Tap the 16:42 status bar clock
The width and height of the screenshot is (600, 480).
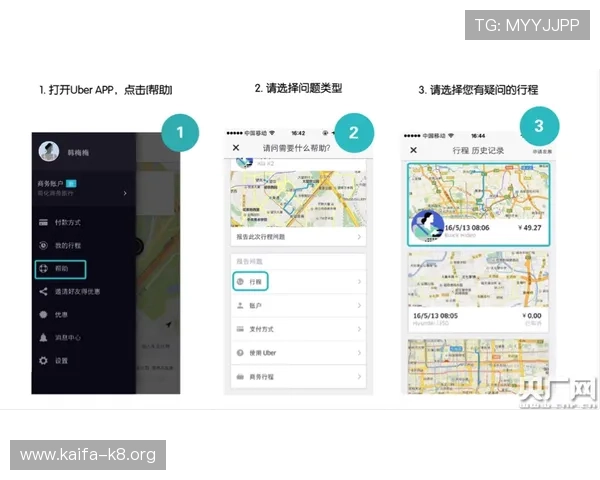click(x=298, y=133)
